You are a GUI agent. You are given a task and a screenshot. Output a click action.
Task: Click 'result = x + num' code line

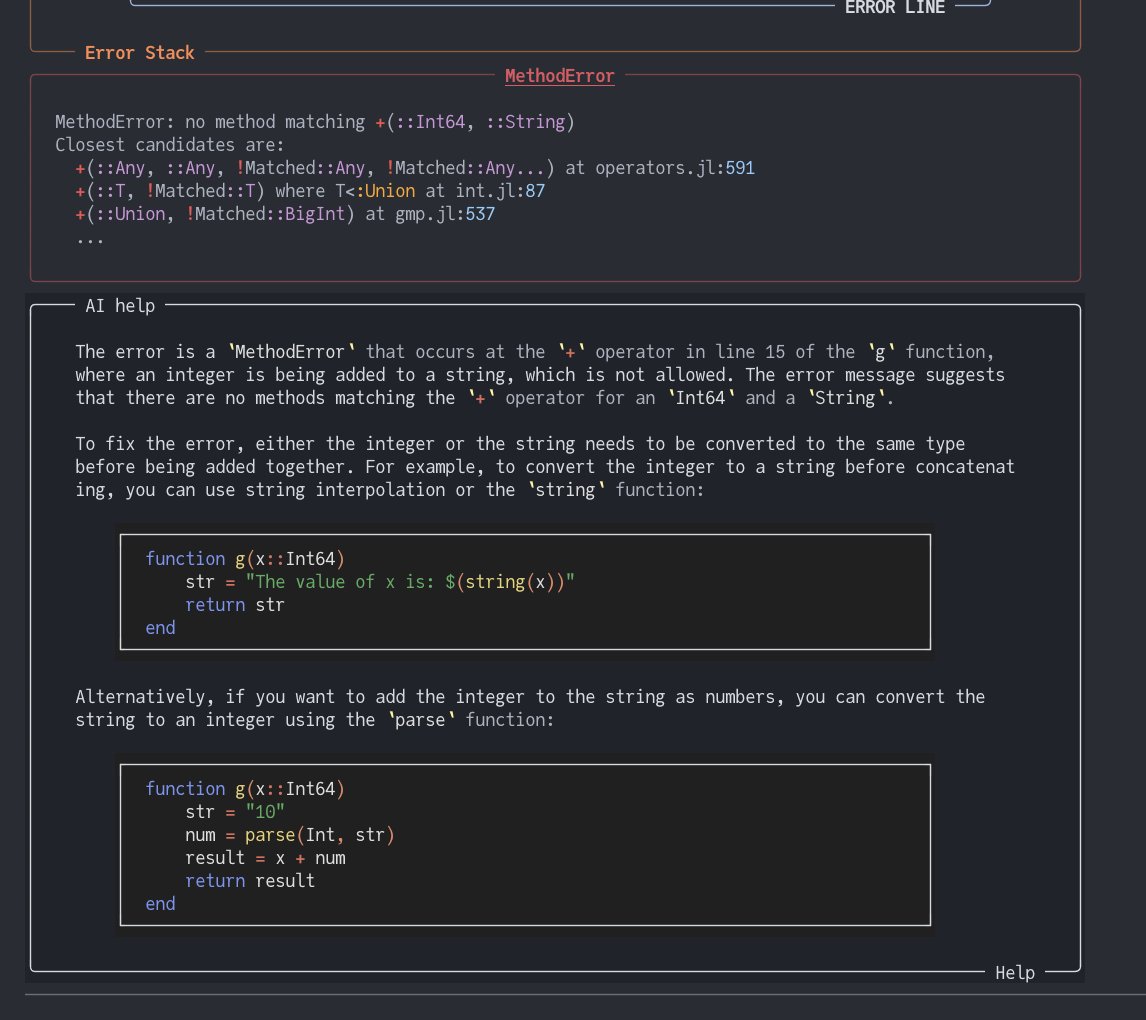point(265,858)
